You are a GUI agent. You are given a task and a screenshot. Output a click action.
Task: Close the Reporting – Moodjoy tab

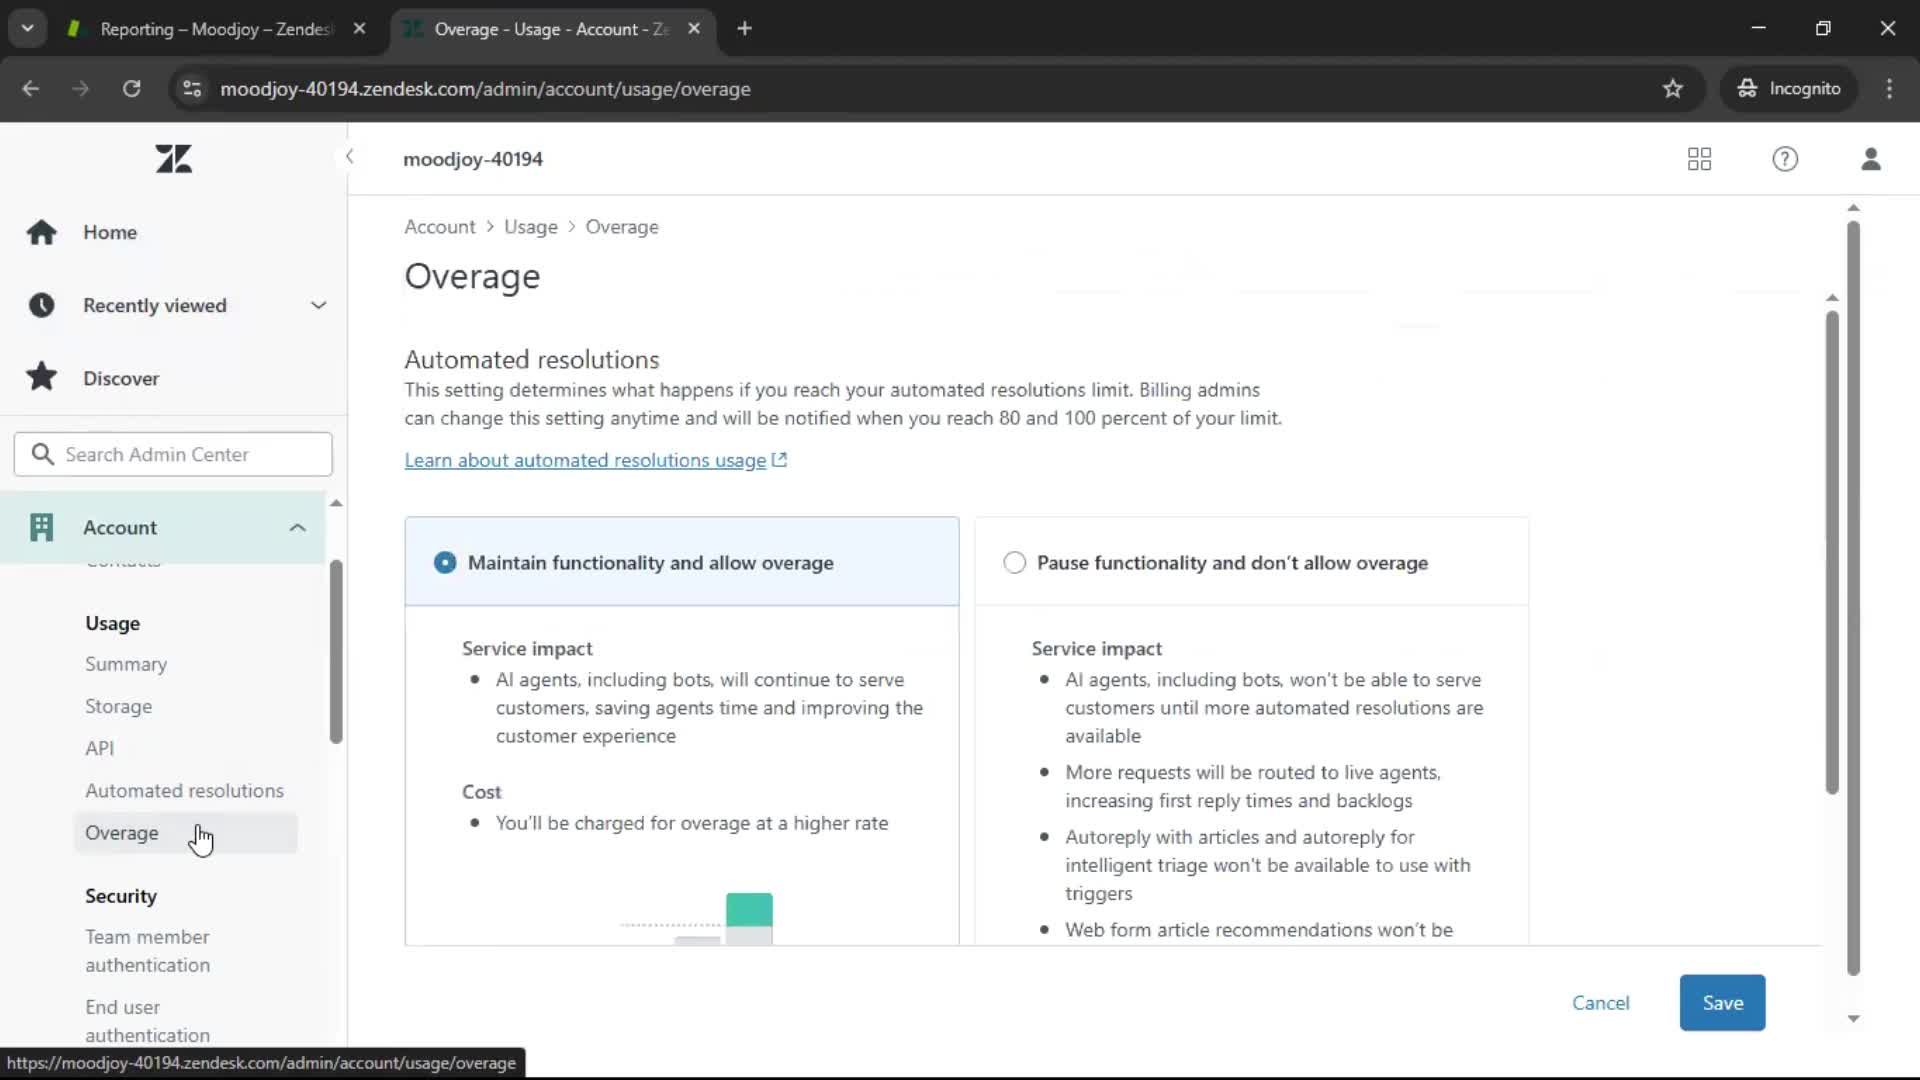coord(359,29)
